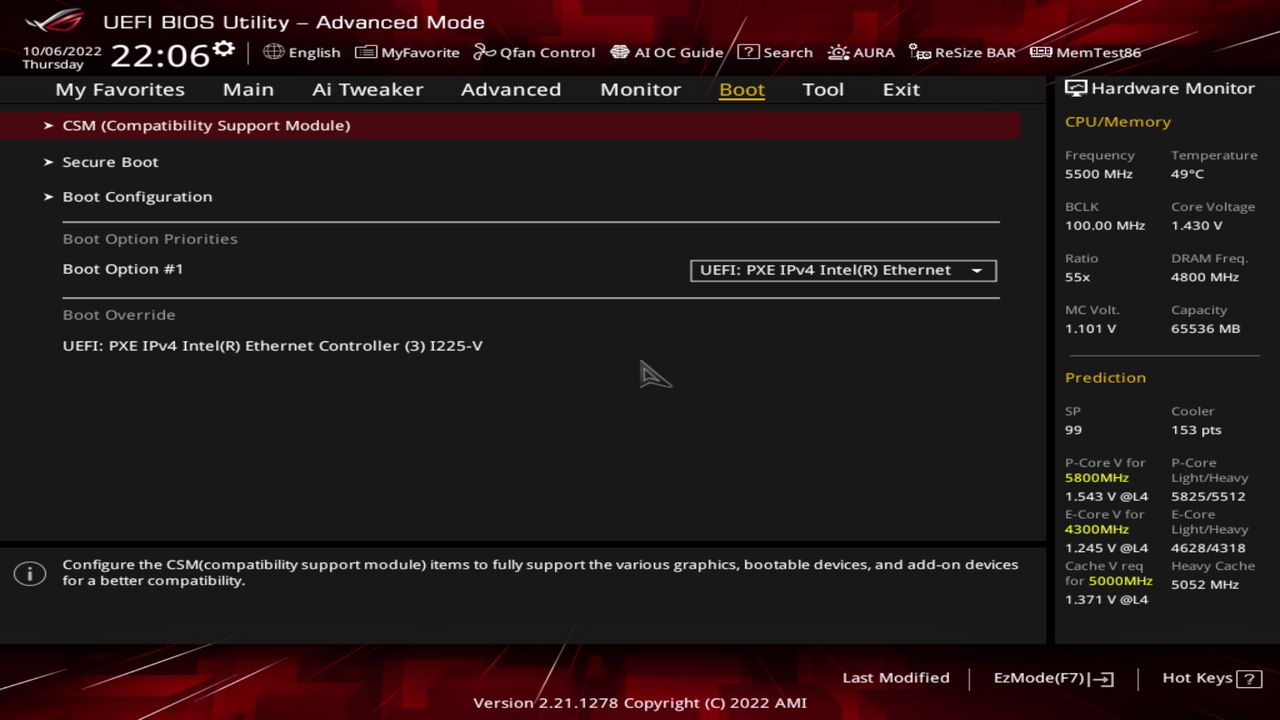
Task: Click the 49°C temperature value
Action: (x=1187, y=174)
